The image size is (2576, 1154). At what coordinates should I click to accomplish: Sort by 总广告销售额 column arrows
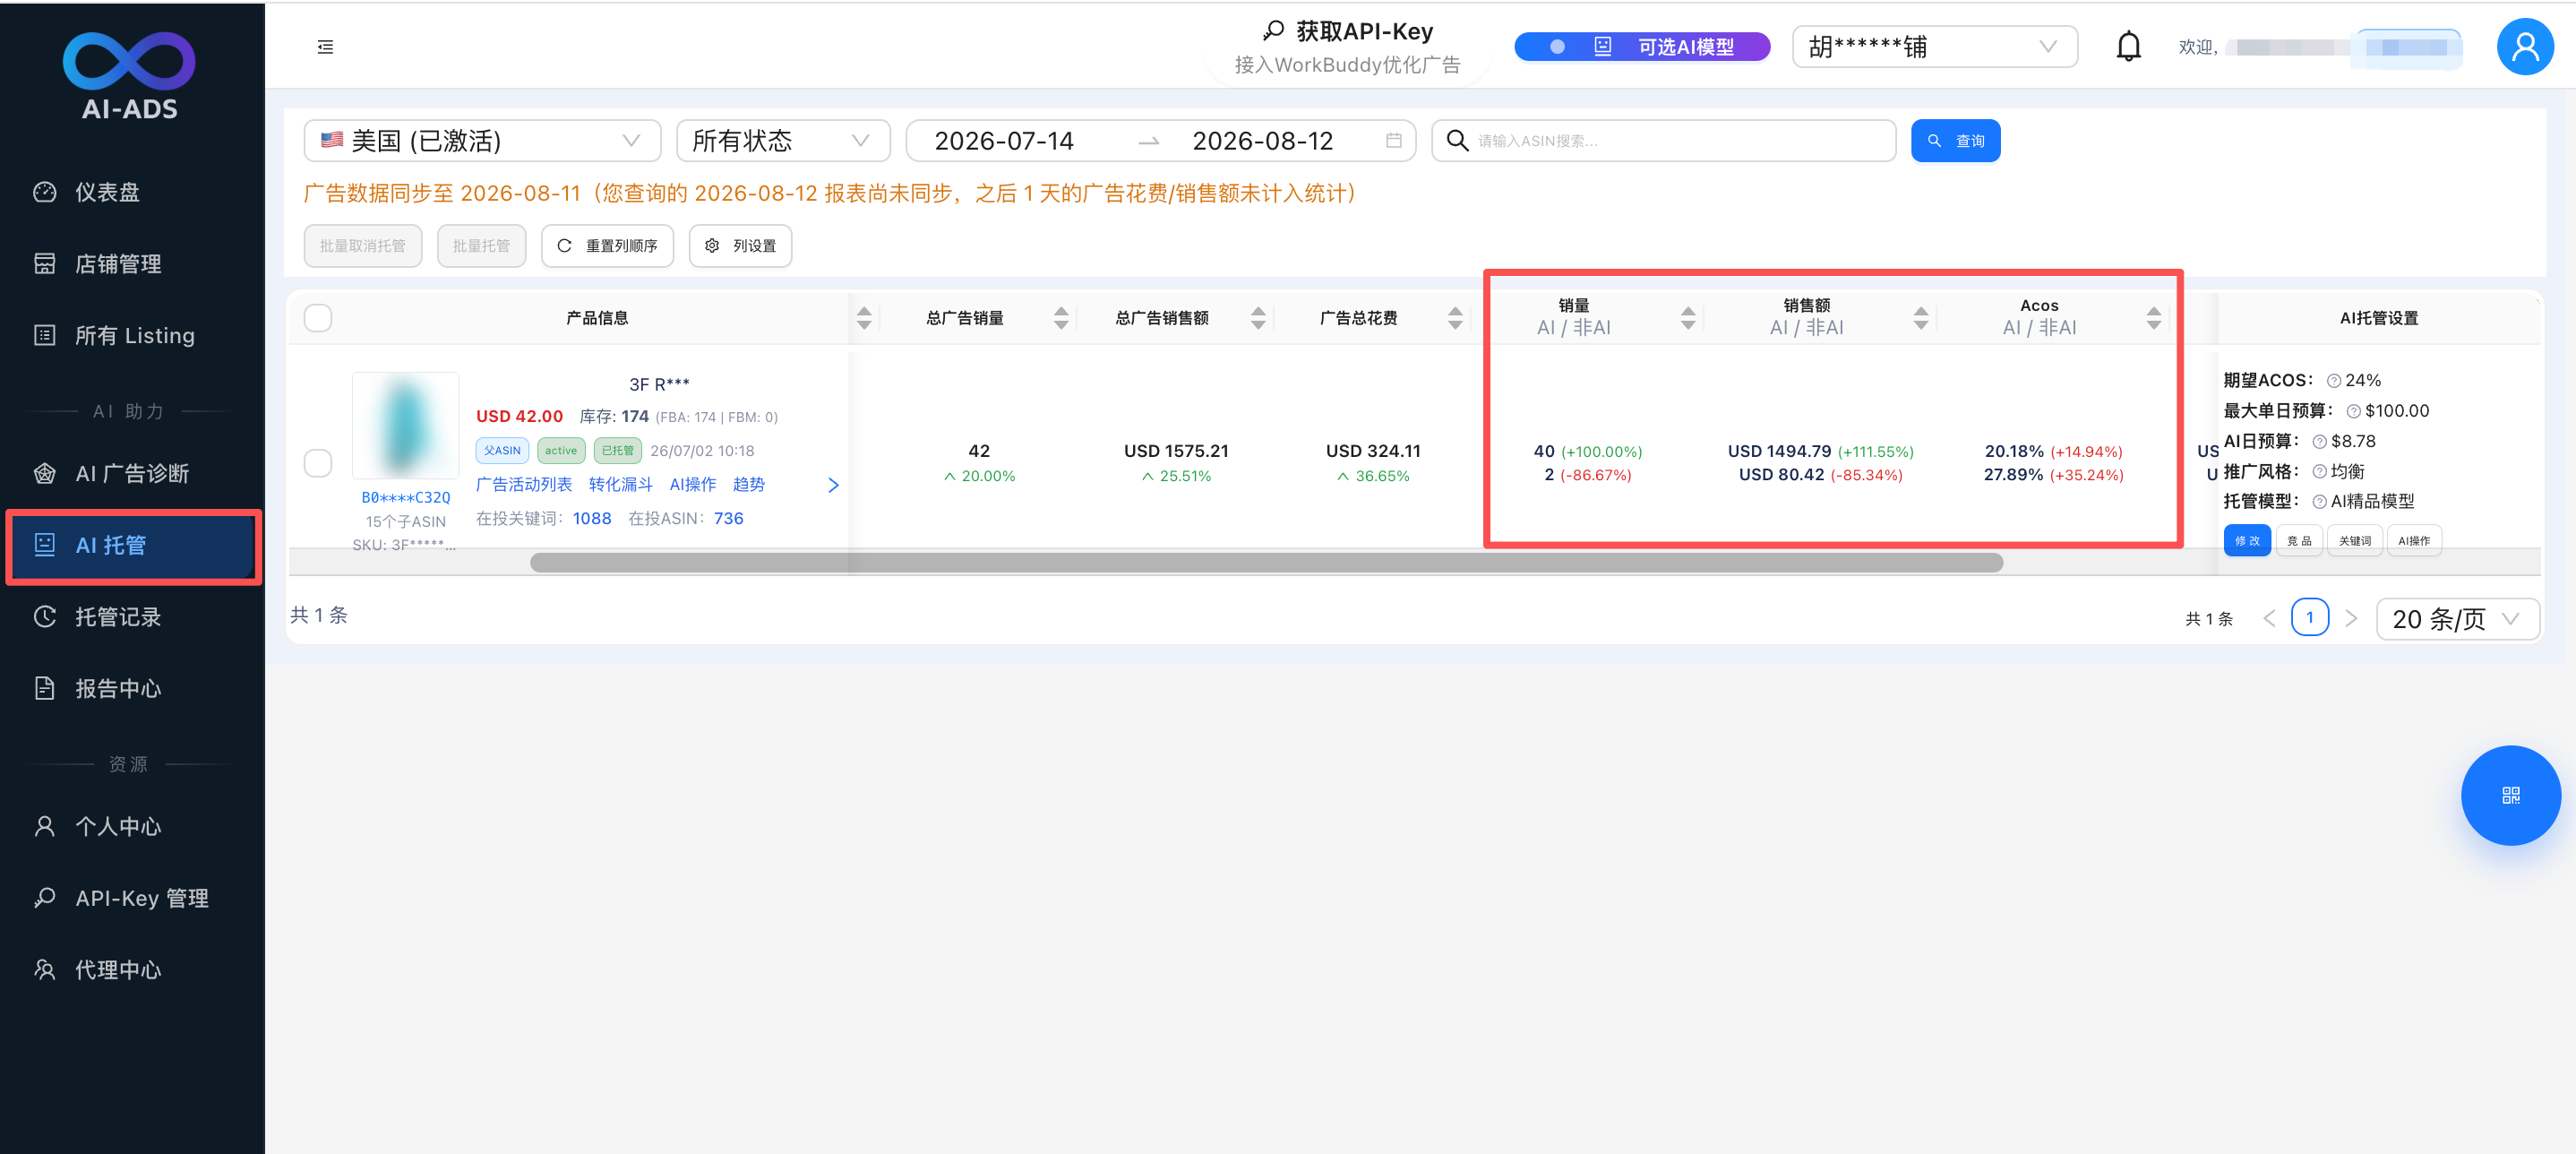1258,318
